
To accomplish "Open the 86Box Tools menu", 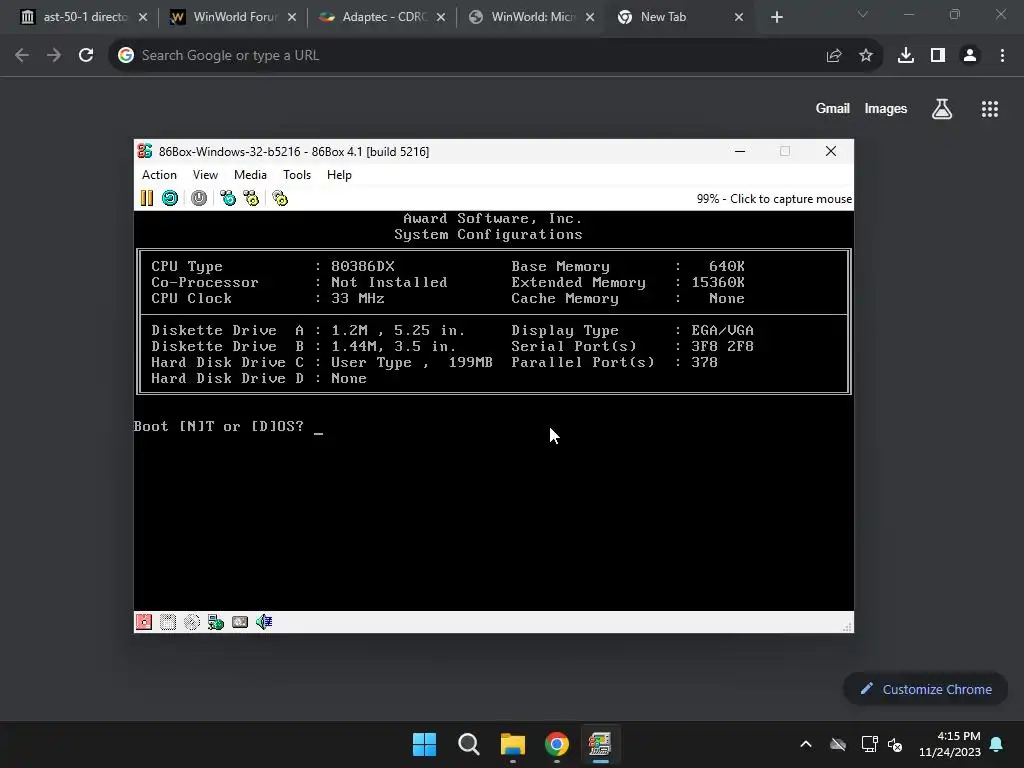I will pos(296,174).
